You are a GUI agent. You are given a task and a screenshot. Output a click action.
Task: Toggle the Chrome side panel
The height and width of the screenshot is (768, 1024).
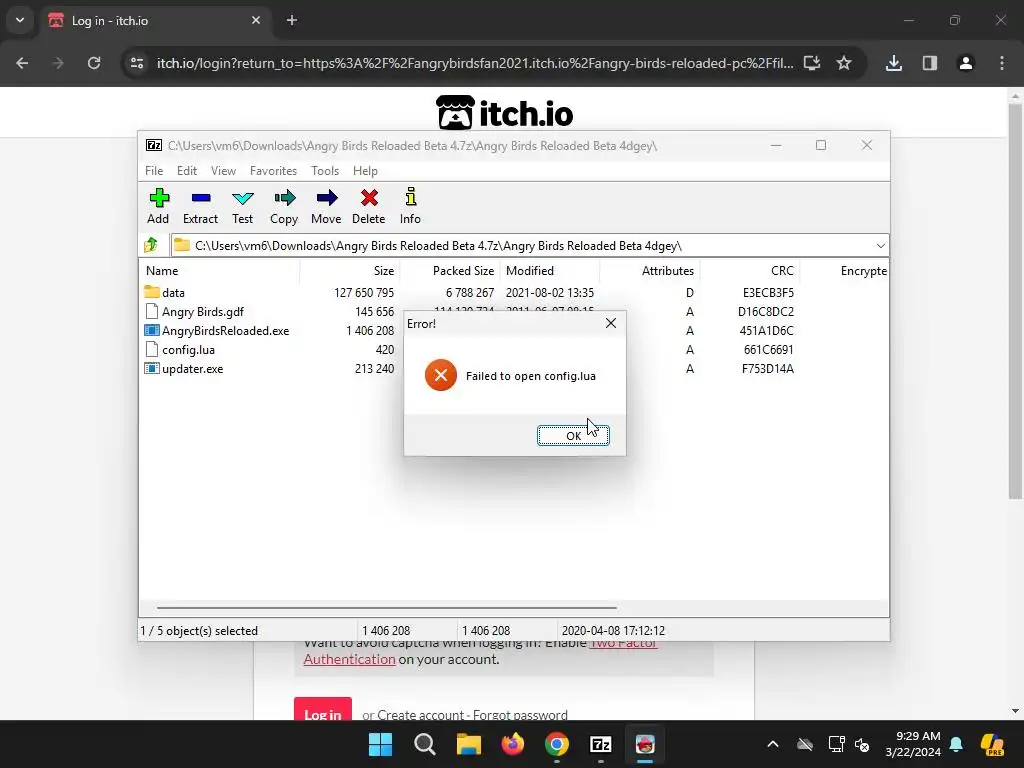tap(930, 63)
